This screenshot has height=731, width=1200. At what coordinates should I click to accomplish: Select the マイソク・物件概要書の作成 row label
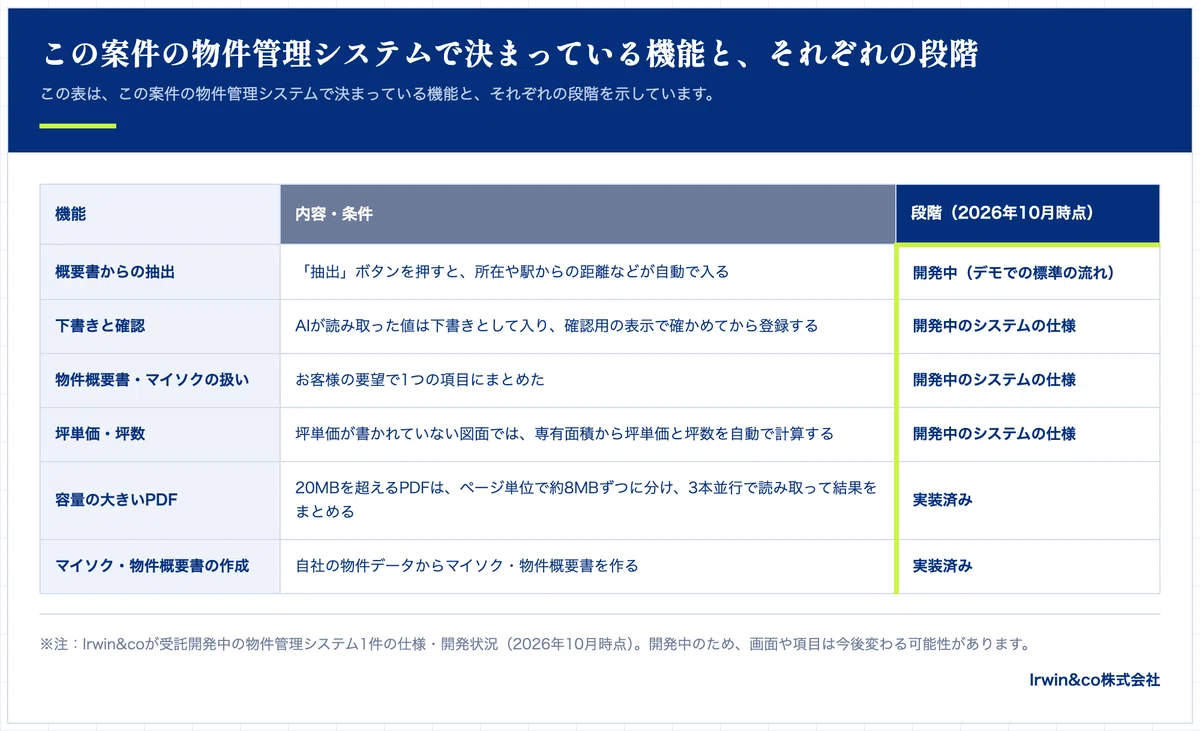pos(152,566)
